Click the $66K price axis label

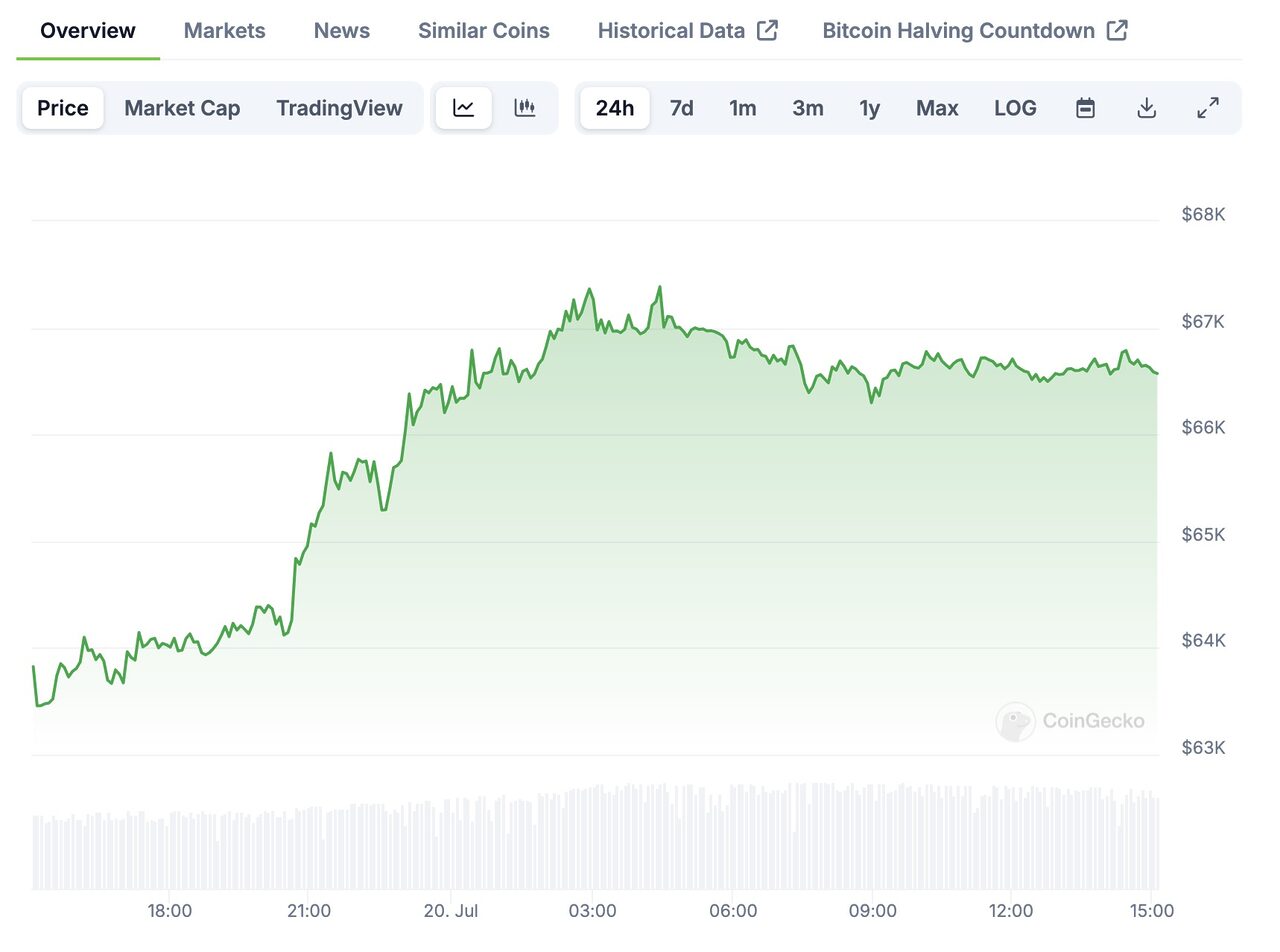pyautogui.click(x=1203, y=428)
